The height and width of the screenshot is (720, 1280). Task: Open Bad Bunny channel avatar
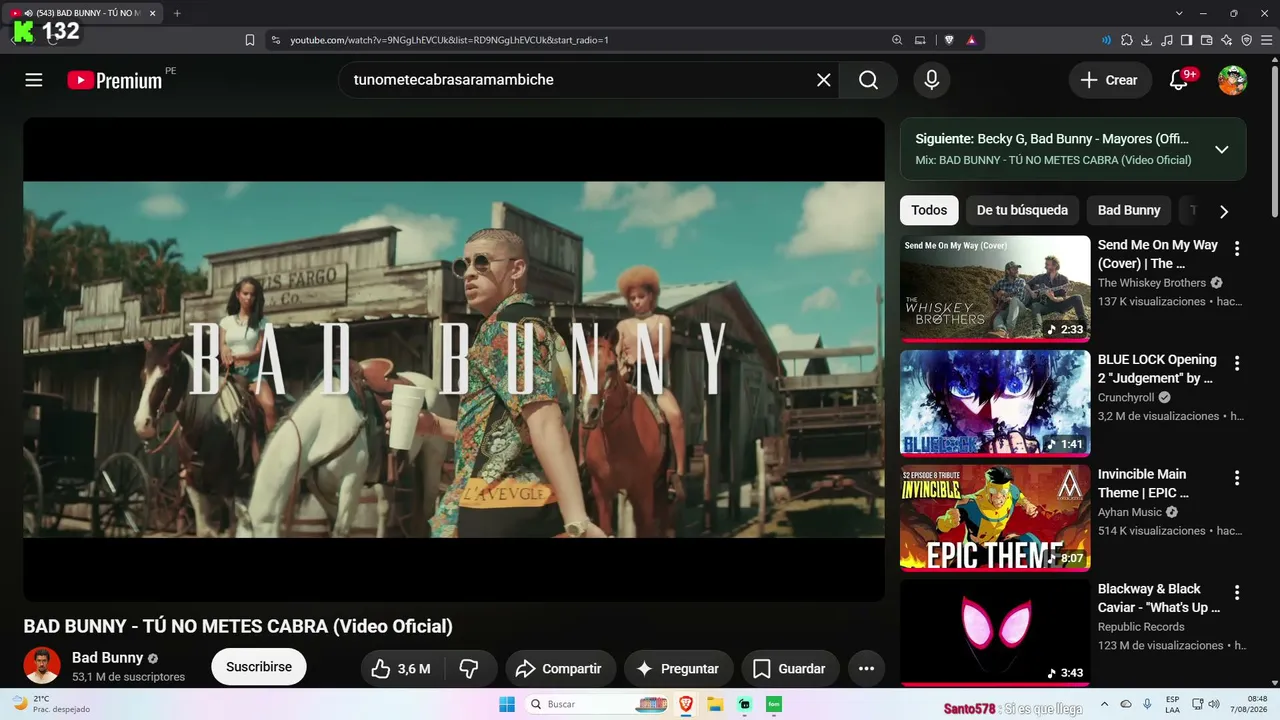click(42, 666)
